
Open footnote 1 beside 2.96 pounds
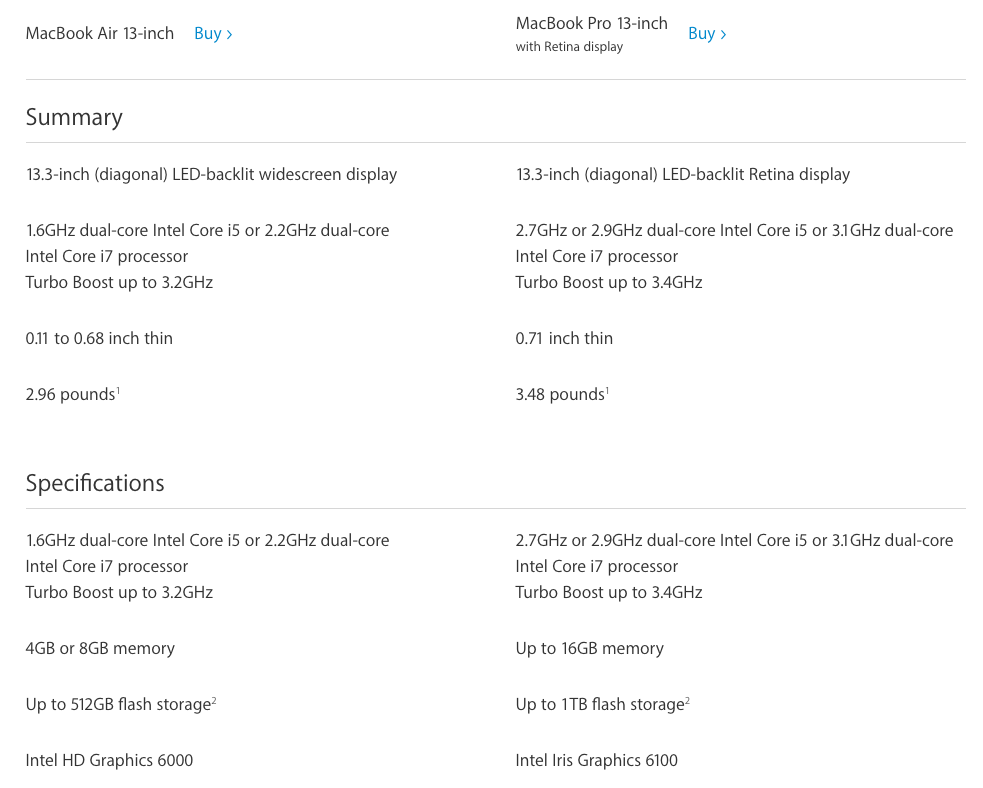coord(118,390)
